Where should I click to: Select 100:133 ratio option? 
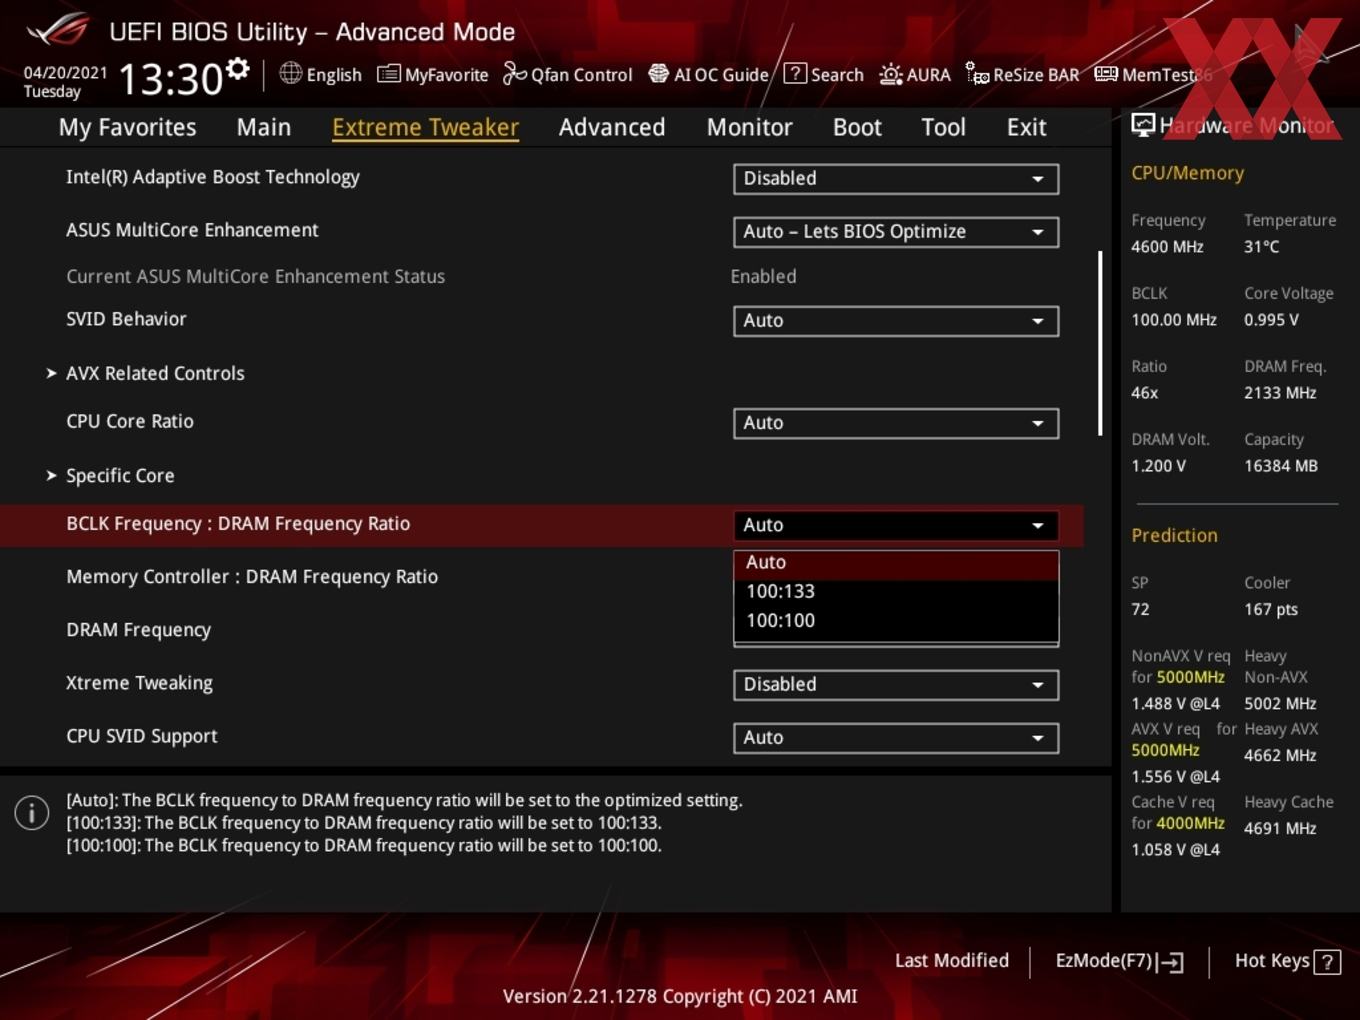(x=896, y=591)
